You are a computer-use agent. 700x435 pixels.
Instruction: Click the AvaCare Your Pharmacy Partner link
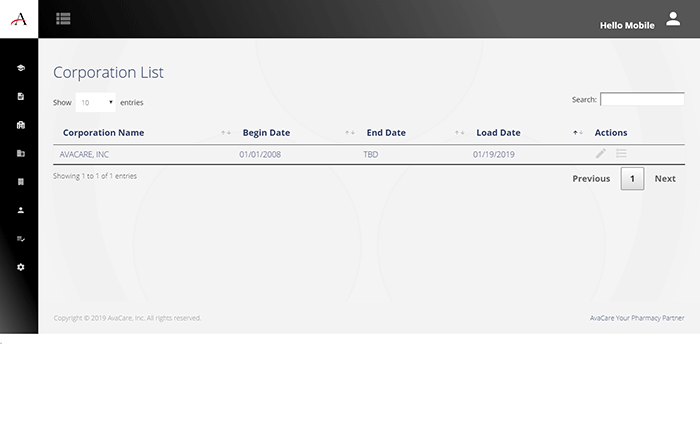637,318
